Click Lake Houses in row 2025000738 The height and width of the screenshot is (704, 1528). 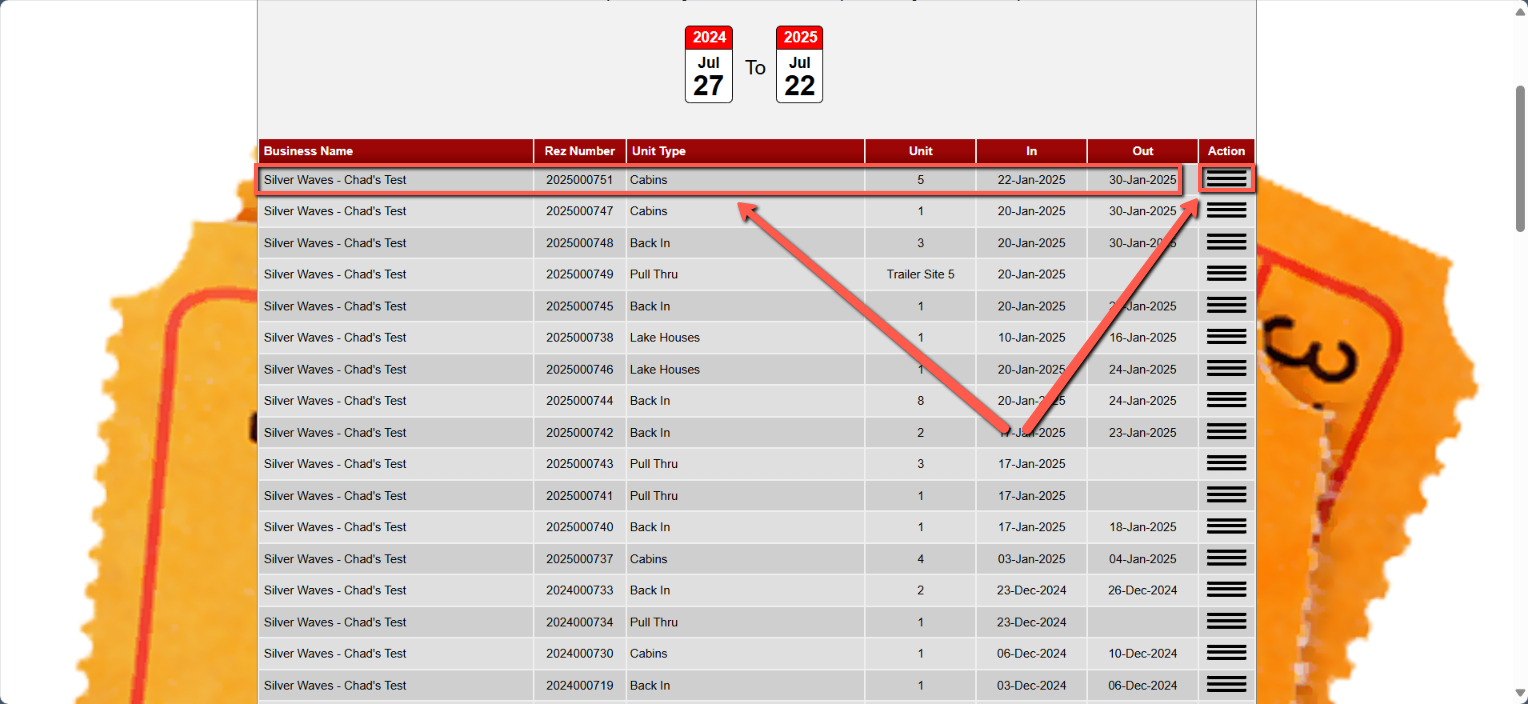pyautogui.click(x=665, y=337)
